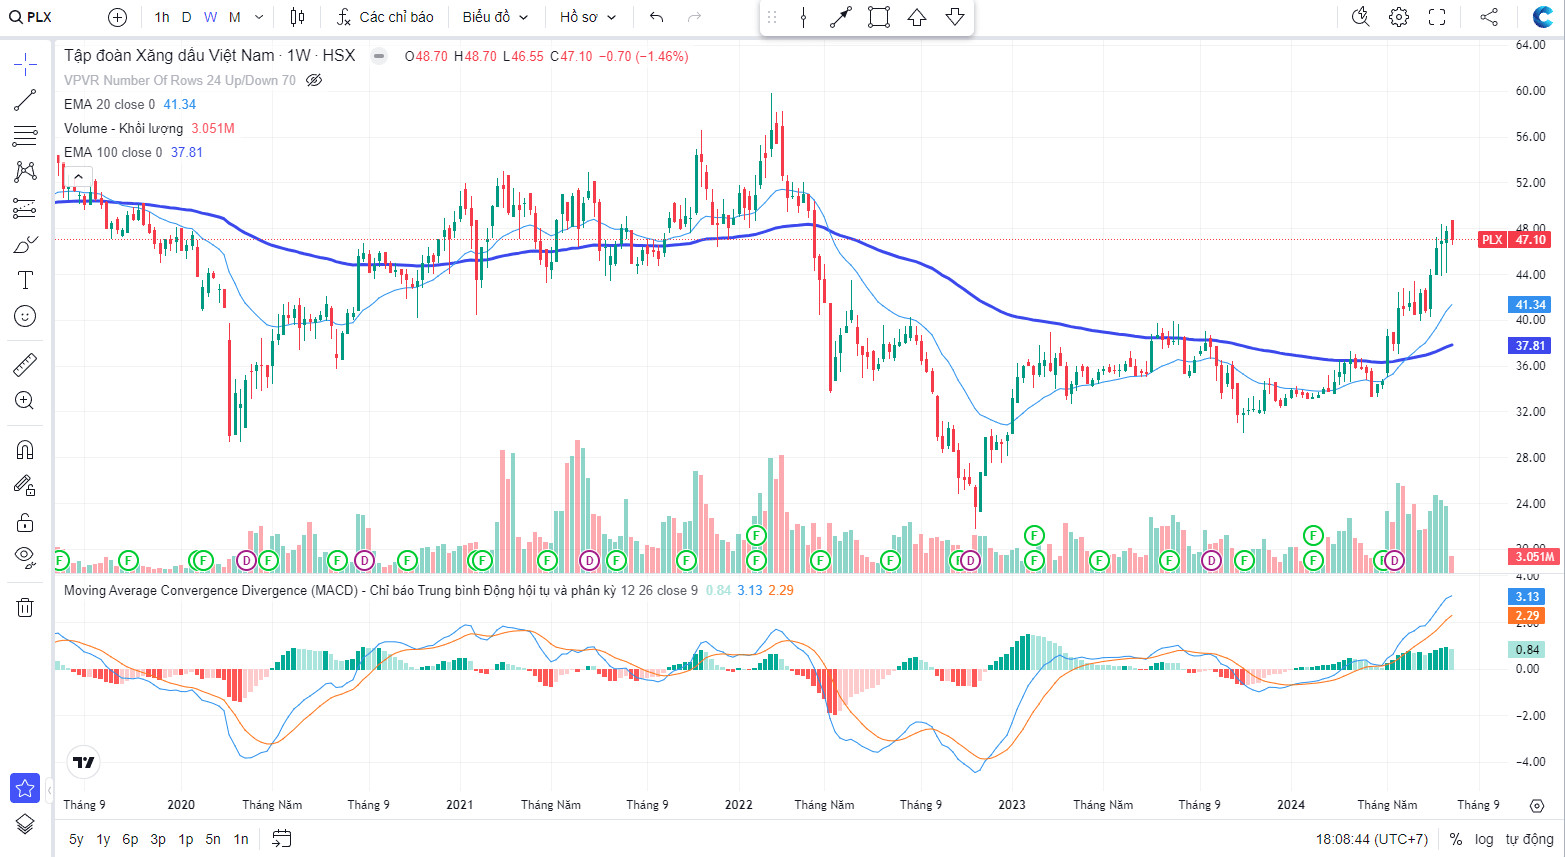The height and width of the screenshot is (857, 1565).
Task: Toggle magnet mode
Action: point(25,450)
